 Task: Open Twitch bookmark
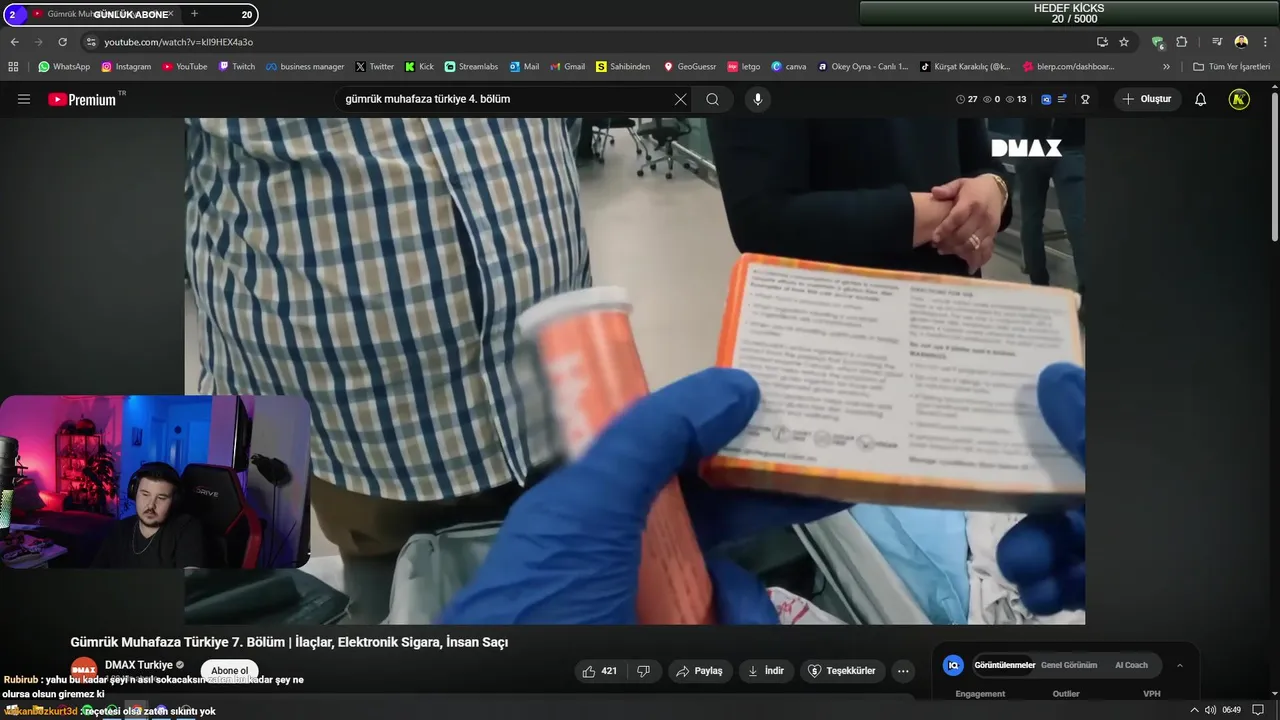(237, 67)
